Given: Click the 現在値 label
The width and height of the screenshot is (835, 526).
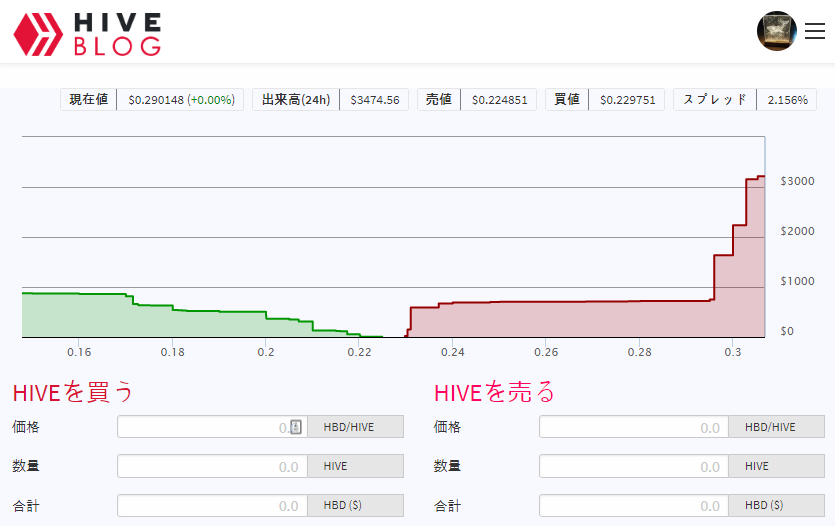Looking at the screenshot, I should [88, 100].
